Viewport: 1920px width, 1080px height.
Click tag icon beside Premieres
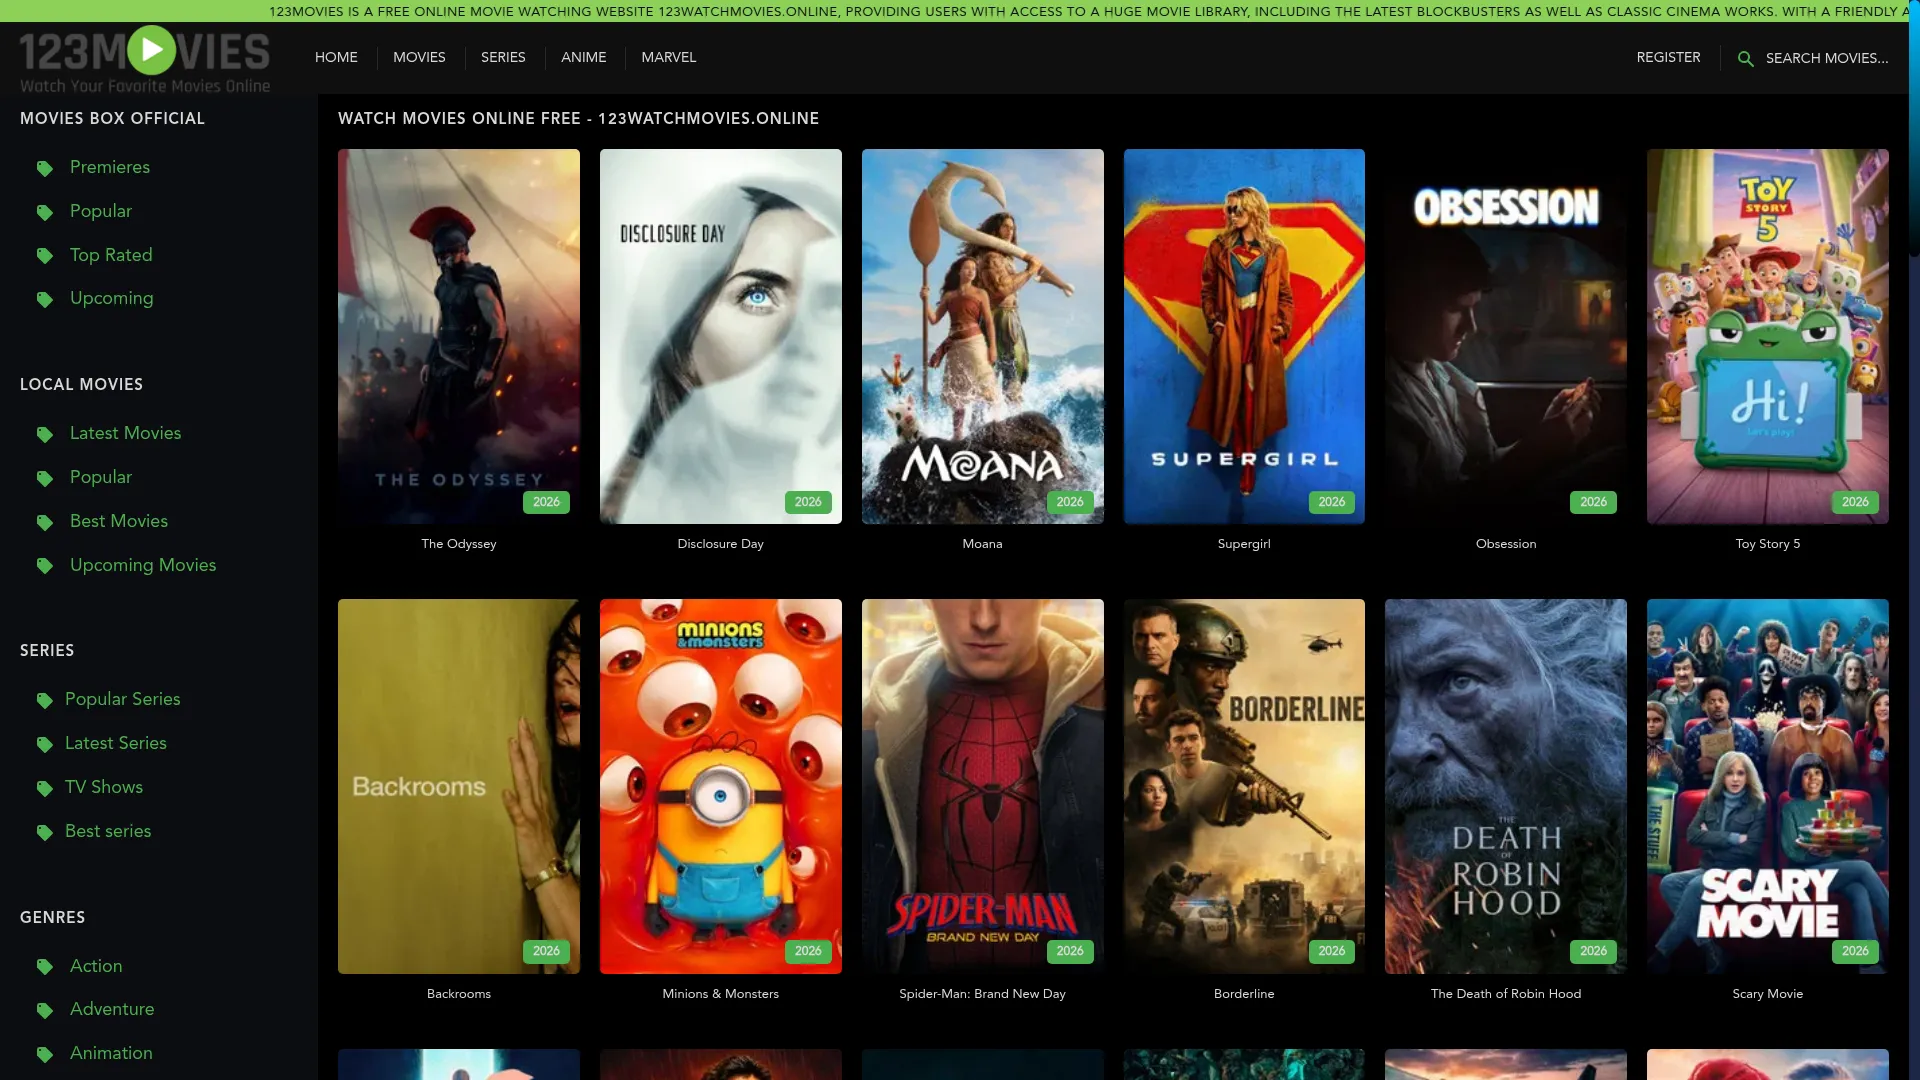(45, 168)
